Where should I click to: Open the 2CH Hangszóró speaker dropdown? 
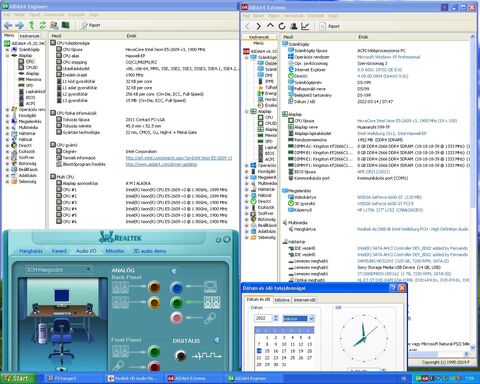pyautogui.click(x=59, y=269)
